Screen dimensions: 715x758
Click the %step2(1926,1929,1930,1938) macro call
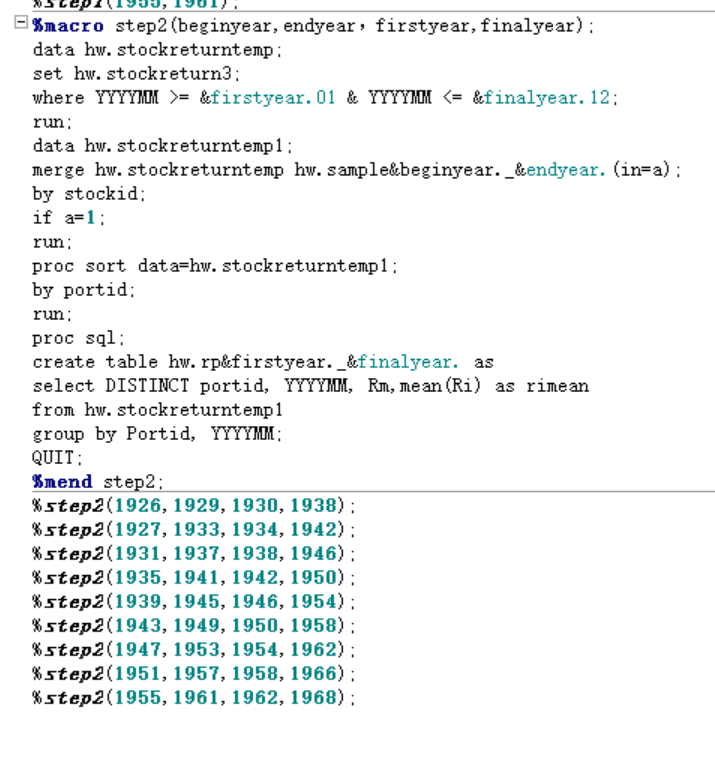(193, 506)
